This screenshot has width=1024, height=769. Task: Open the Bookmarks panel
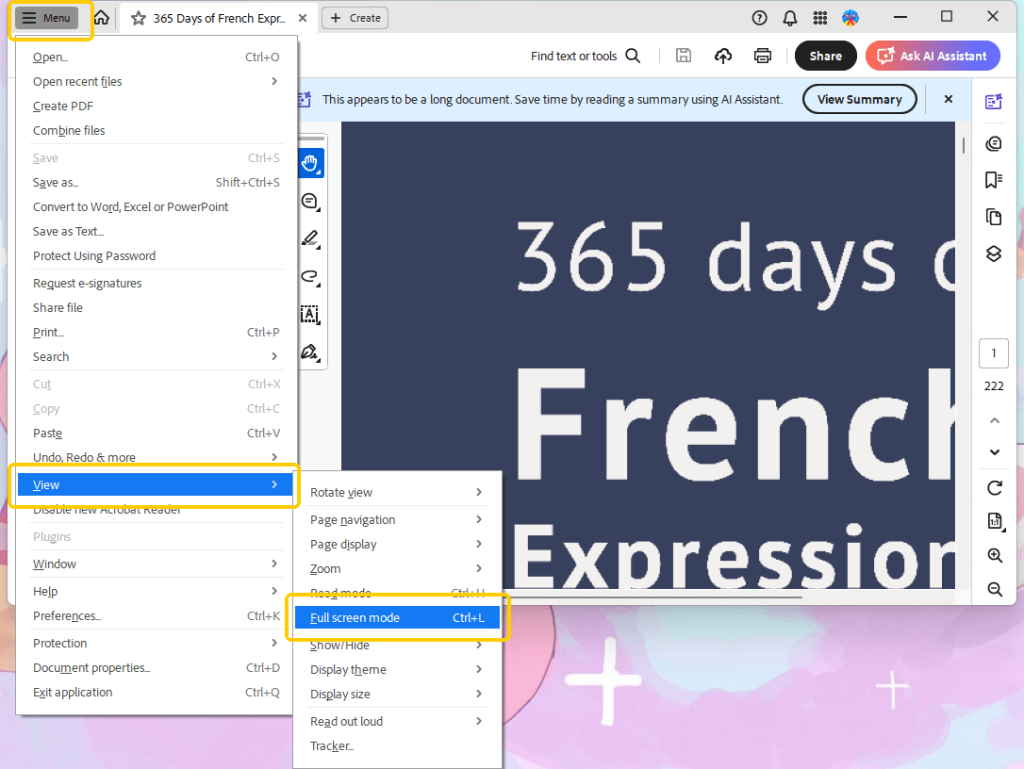click(x=994, y=180)
